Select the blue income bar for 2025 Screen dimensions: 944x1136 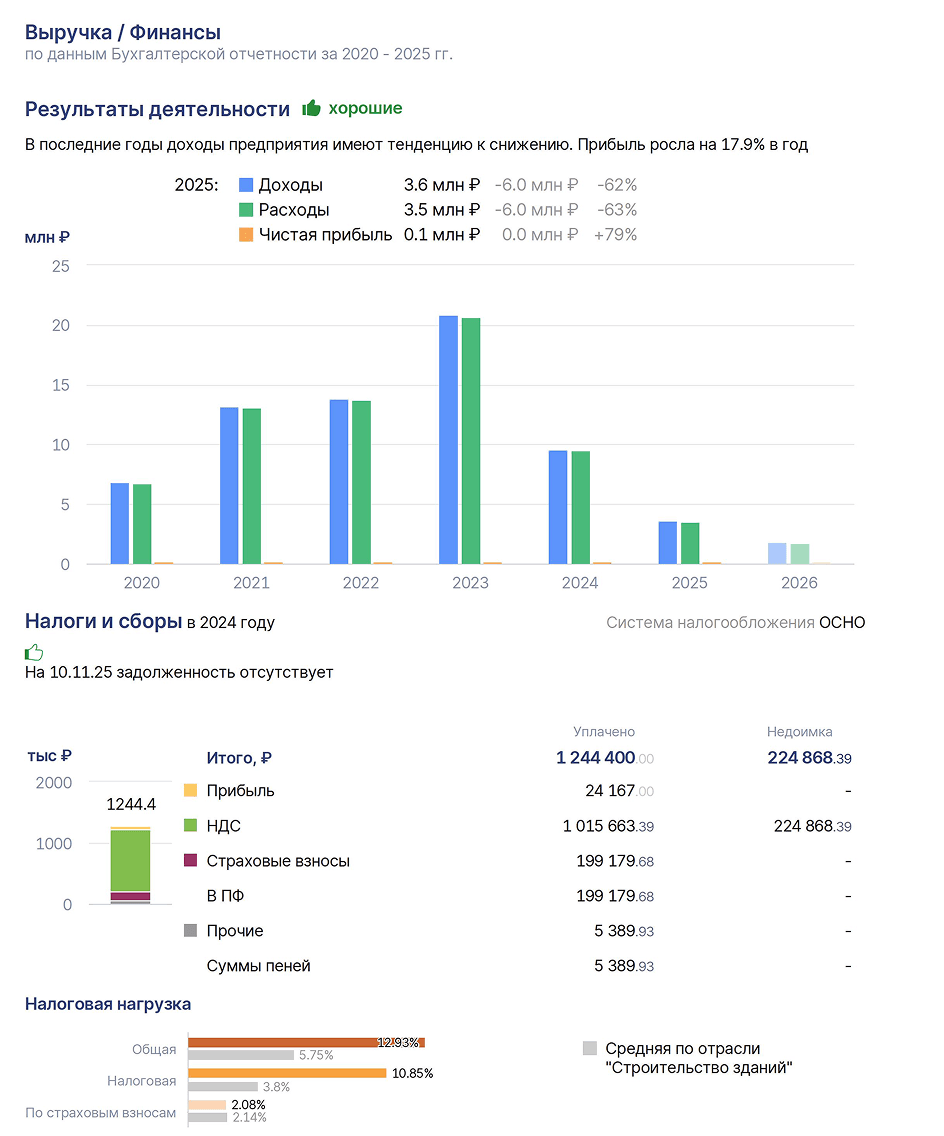coord(668,543)
